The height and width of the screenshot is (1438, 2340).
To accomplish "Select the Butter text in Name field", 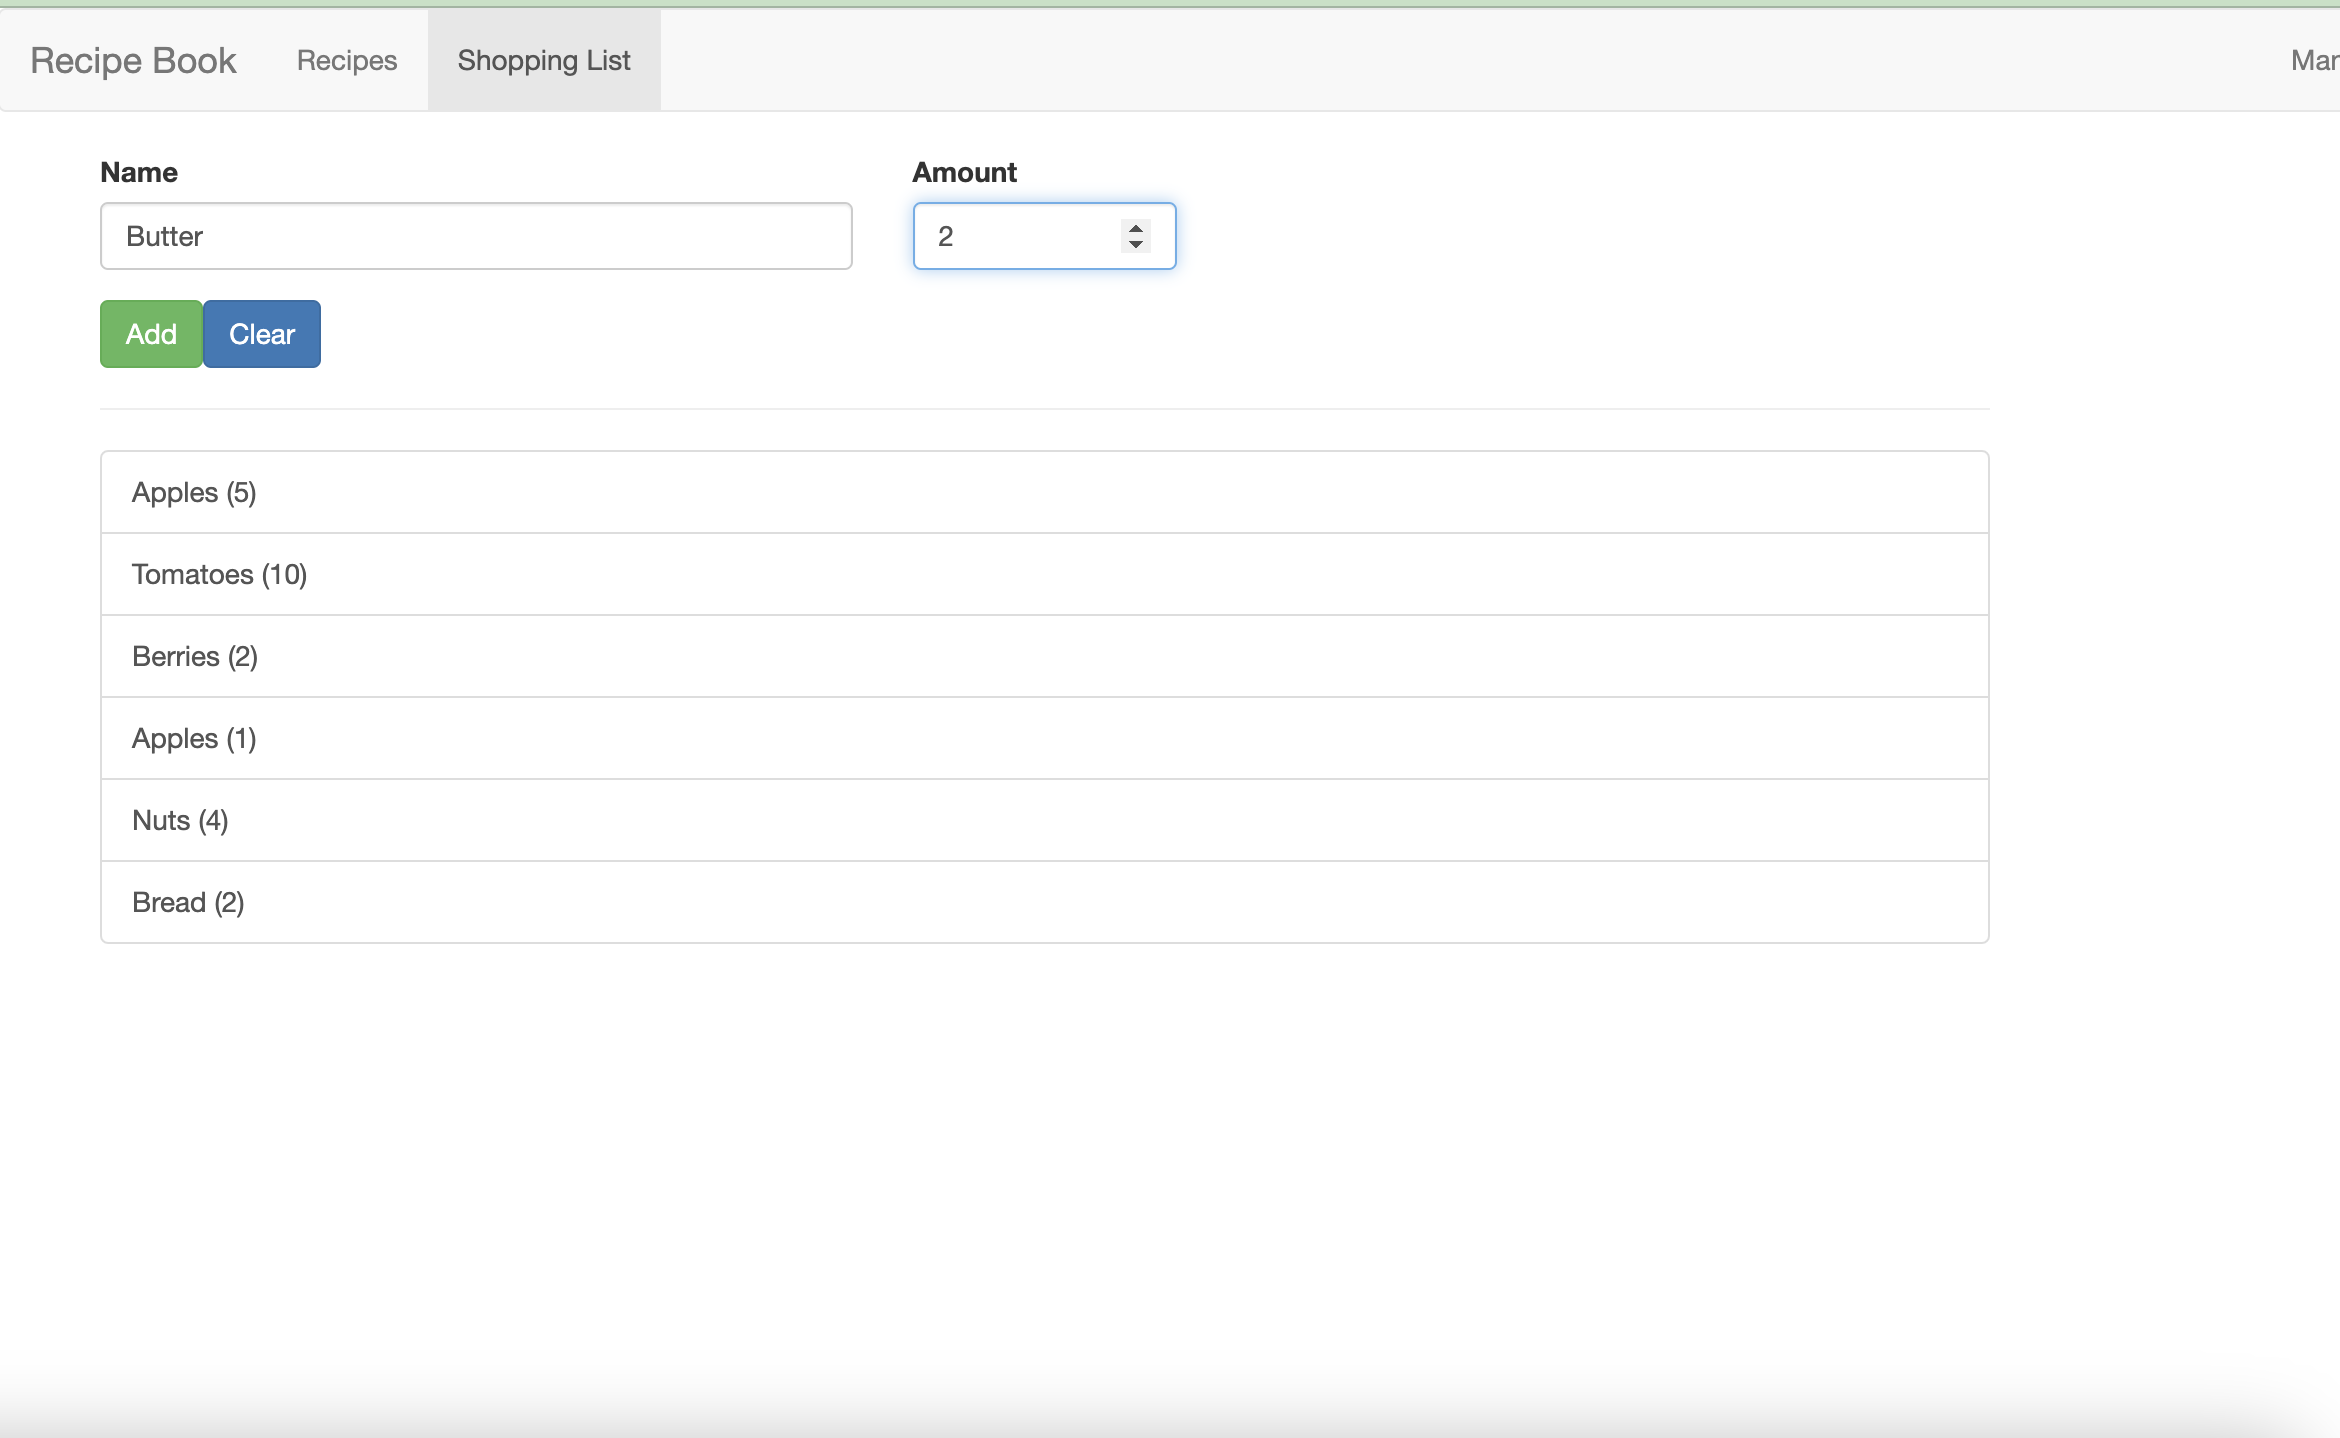I will click(164, 236).
